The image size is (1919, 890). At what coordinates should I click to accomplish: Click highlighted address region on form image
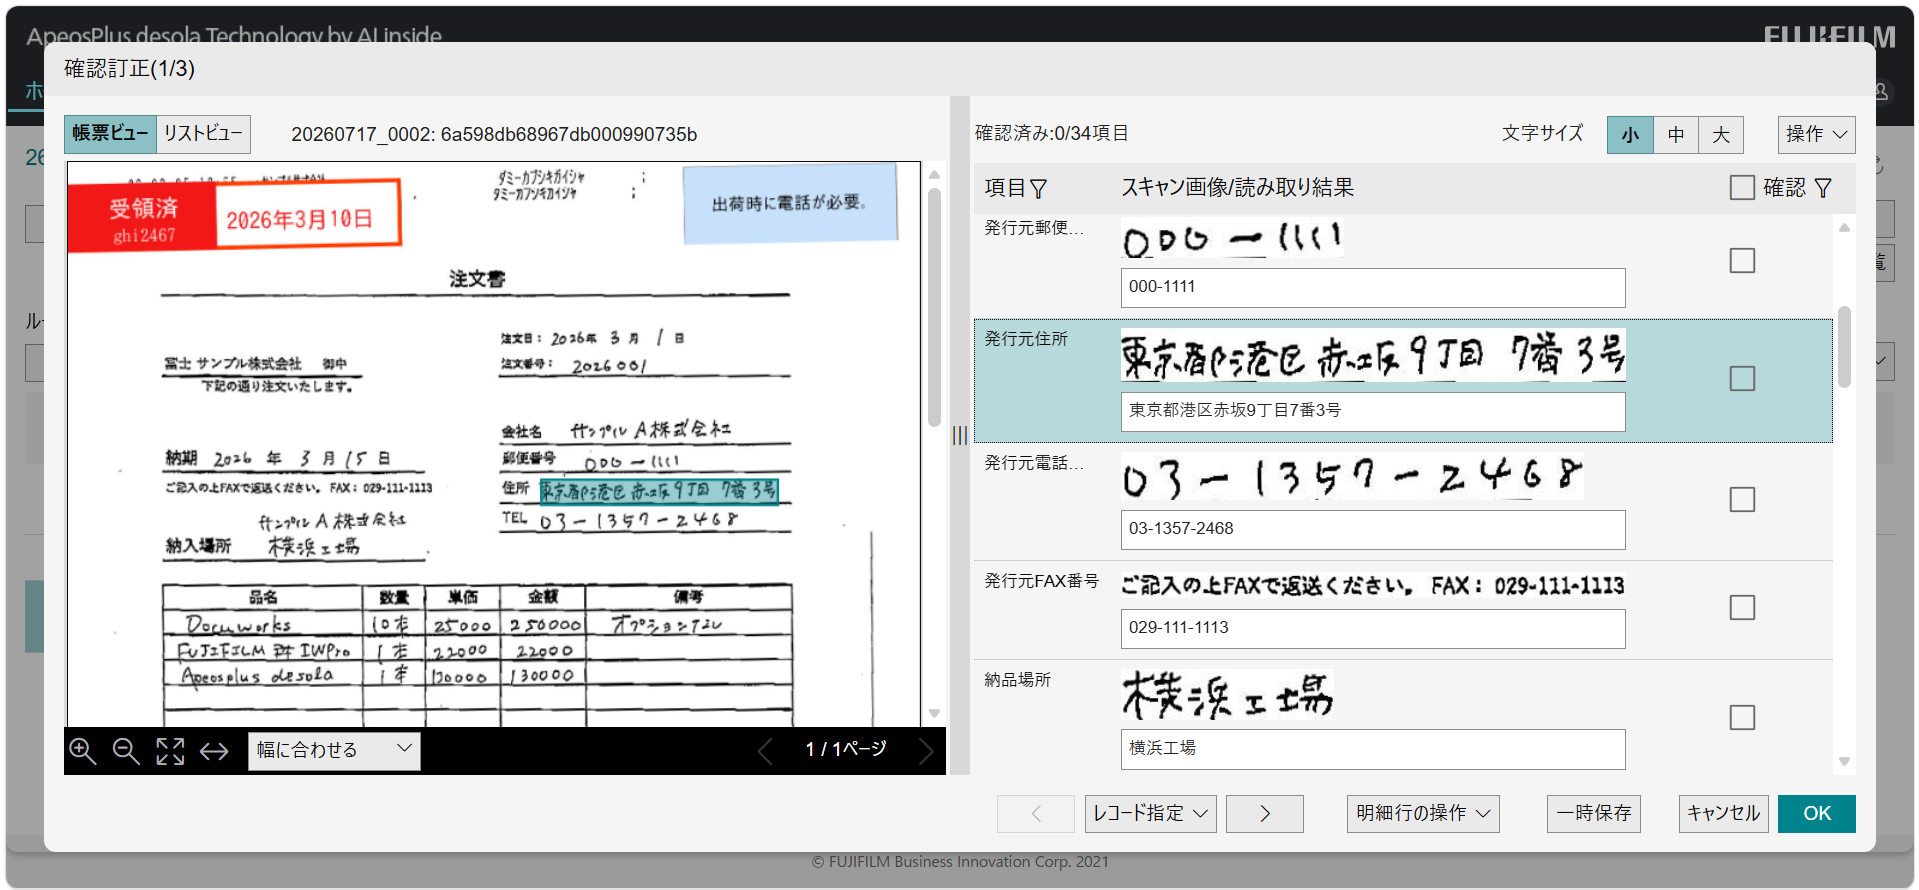pos(659,491)
